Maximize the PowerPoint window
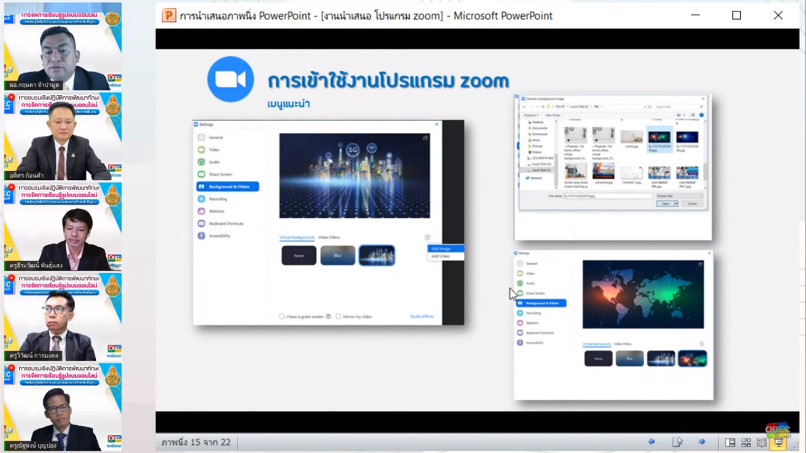This screenshot has height=453, width=806. [737, 15]
